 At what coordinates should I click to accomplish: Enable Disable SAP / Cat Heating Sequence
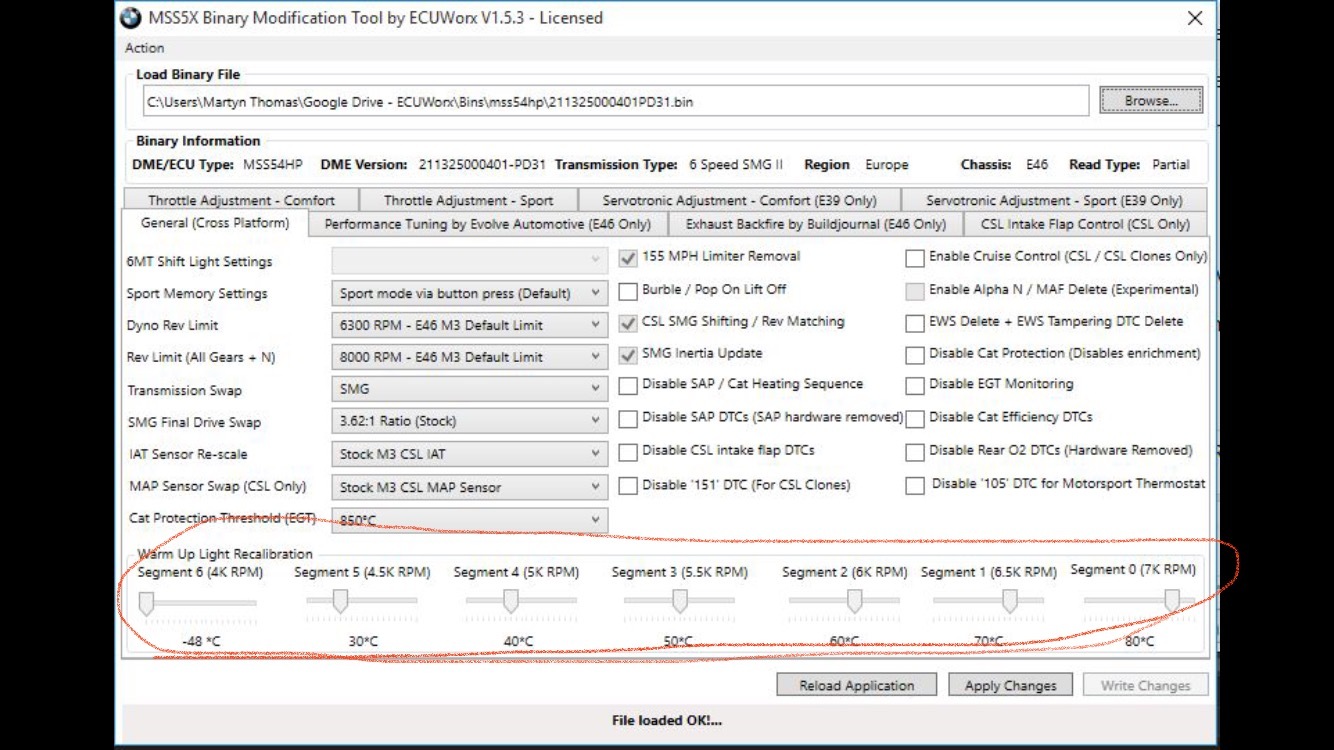[628, 386]
